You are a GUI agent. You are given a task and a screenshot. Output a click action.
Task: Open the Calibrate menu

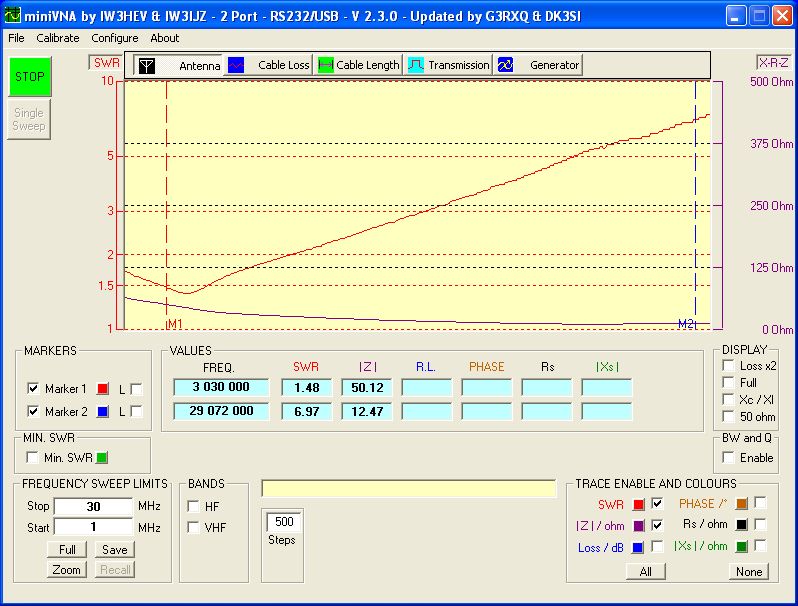(x=58, y=38)
